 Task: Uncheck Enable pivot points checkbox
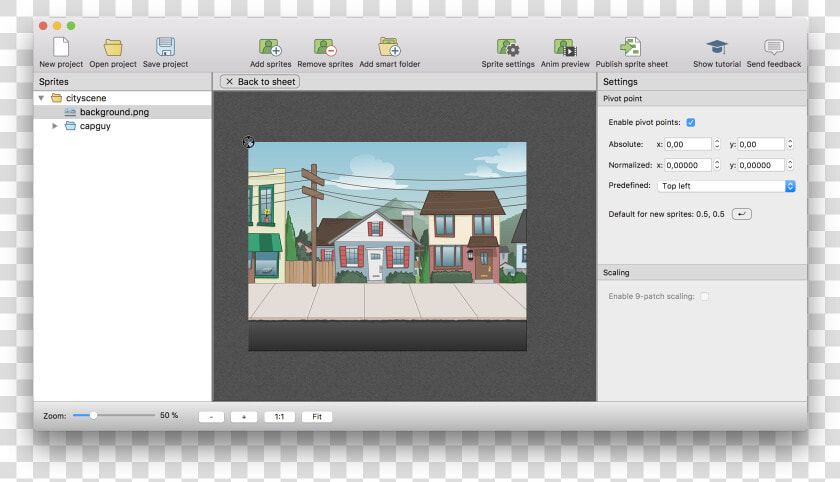[x=691, y=123]
